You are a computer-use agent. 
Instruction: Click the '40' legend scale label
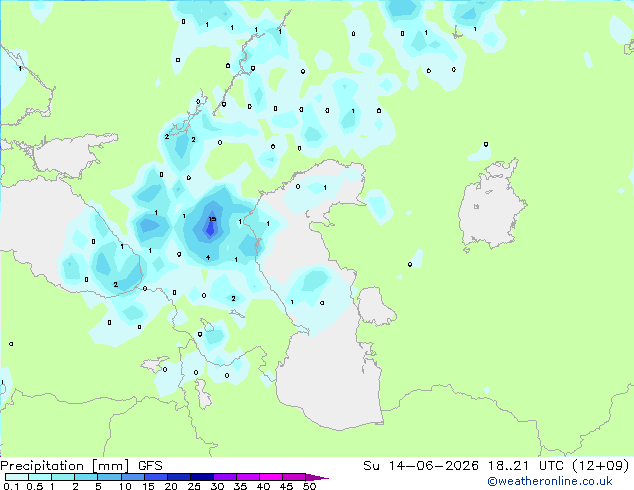[x=263, y=486]
